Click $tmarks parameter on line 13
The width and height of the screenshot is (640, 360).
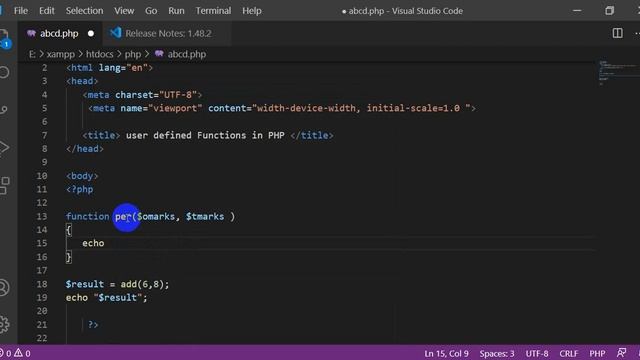point(205,216)
